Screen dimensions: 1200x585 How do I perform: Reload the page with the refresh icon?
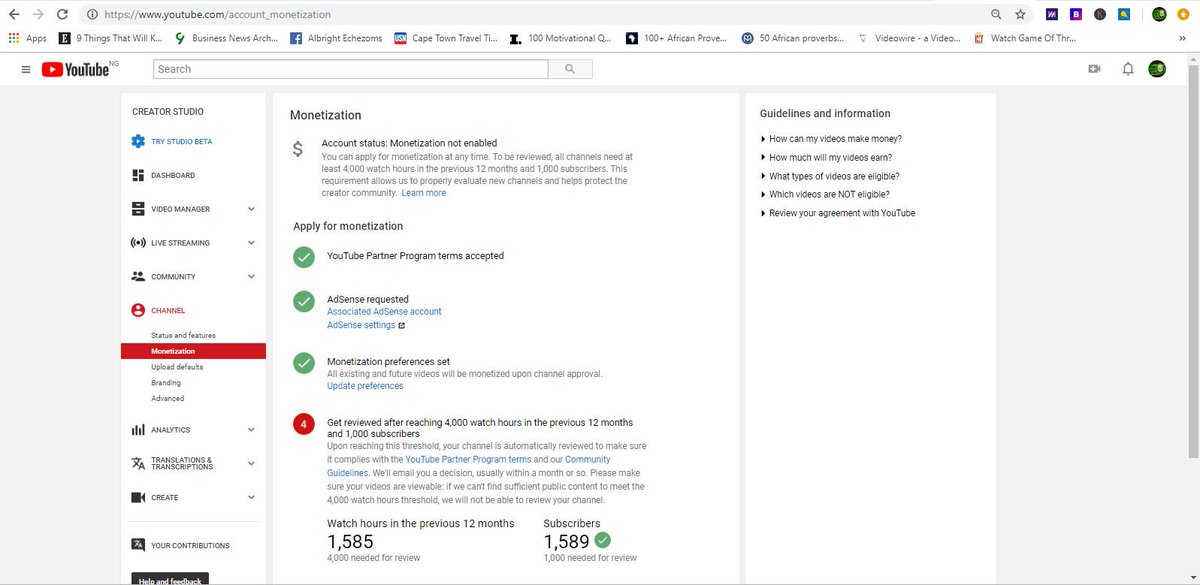[x=62, y=15]
